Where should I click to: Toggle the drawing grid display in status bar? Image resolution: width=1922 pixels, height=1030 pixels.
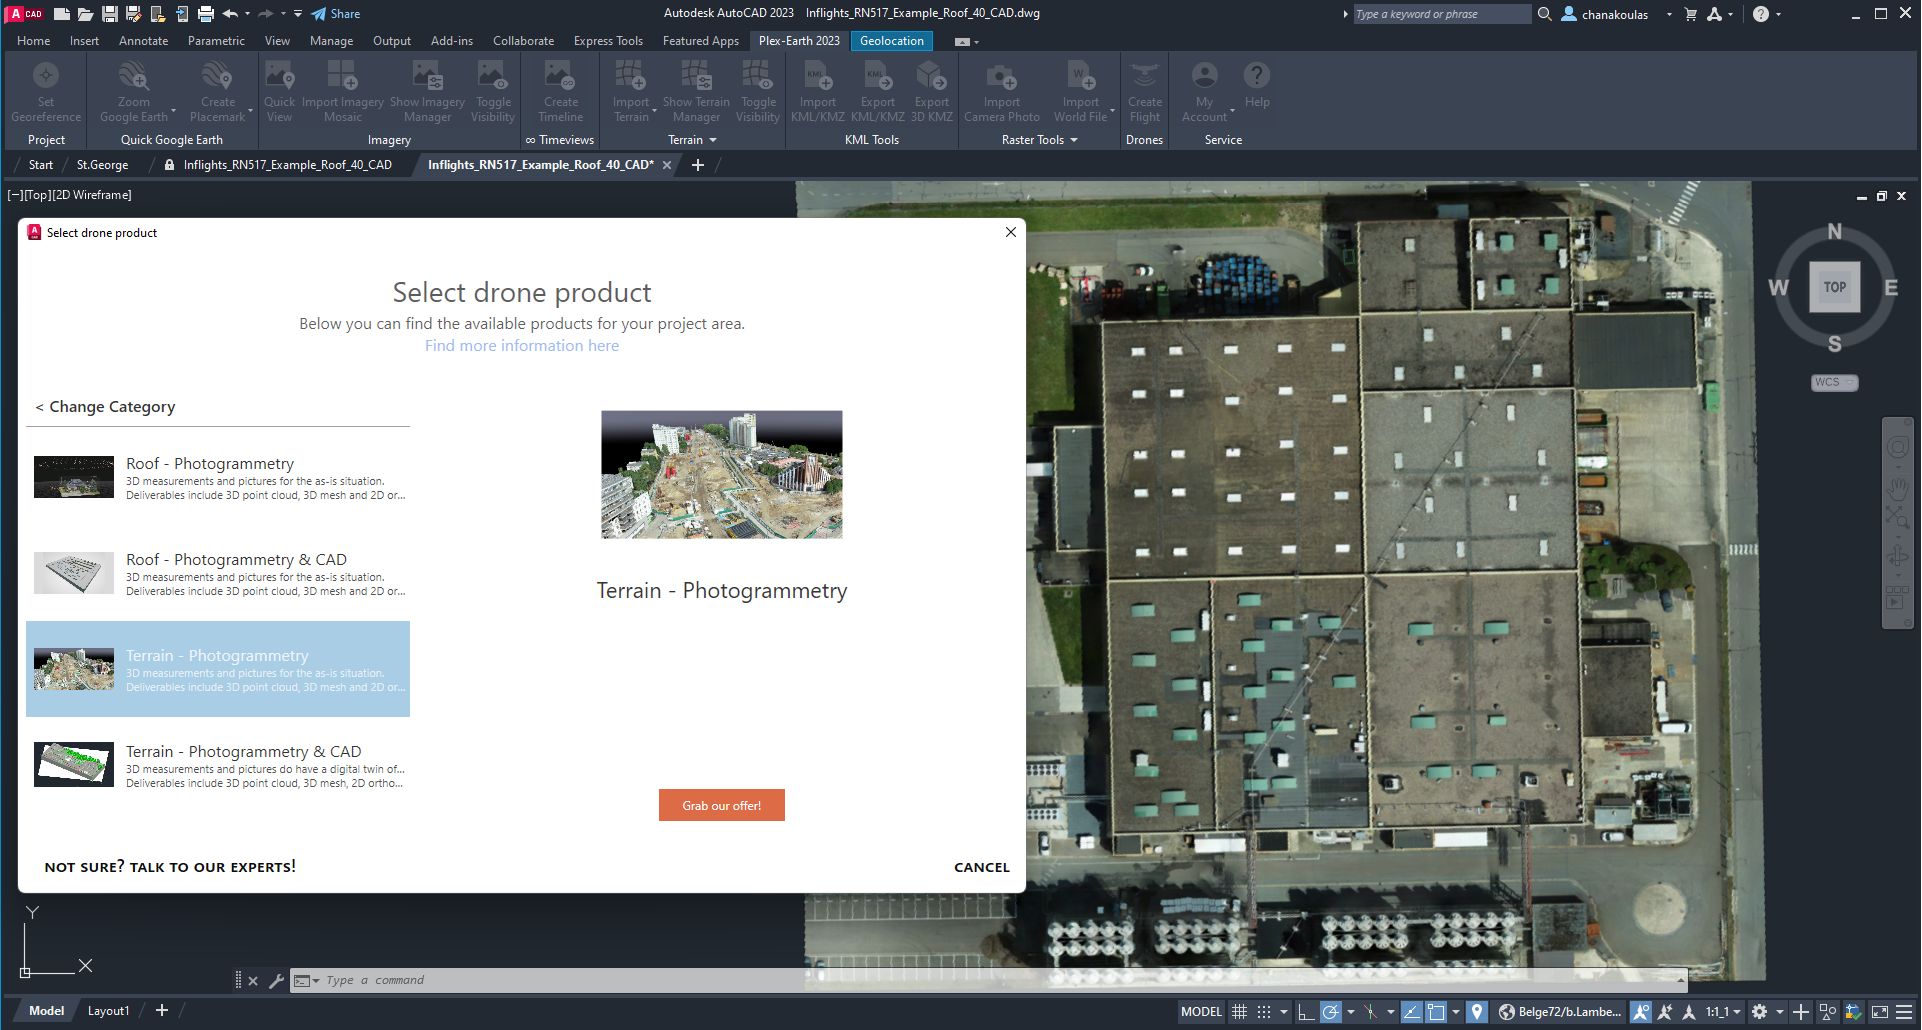(x=1240, y=1012)
